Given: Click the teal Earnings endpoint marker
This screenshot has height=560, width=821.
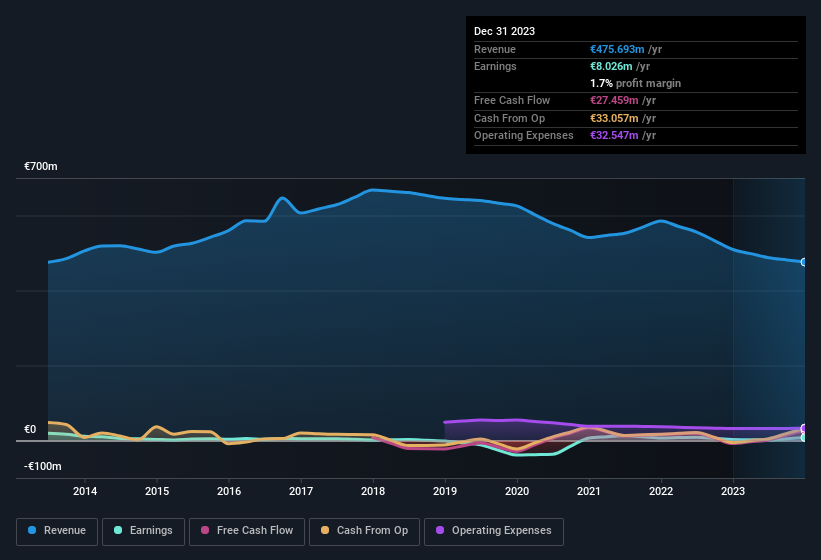Looking at the screenshot, I should pyautogui.click(x=804, y=438).
